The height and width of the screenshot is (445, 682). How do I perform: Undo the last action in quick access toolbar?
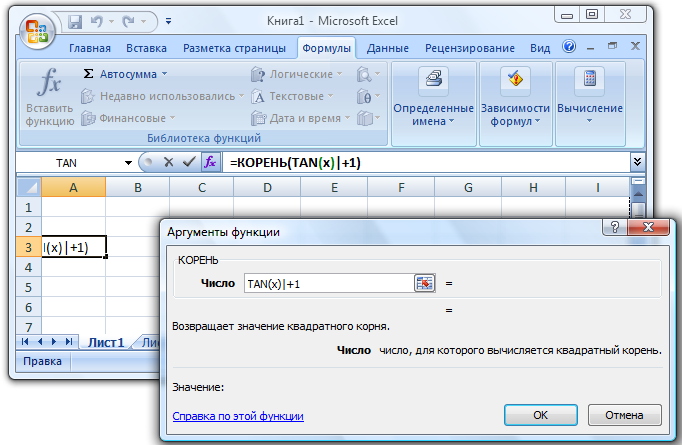(x=97, y=21)
